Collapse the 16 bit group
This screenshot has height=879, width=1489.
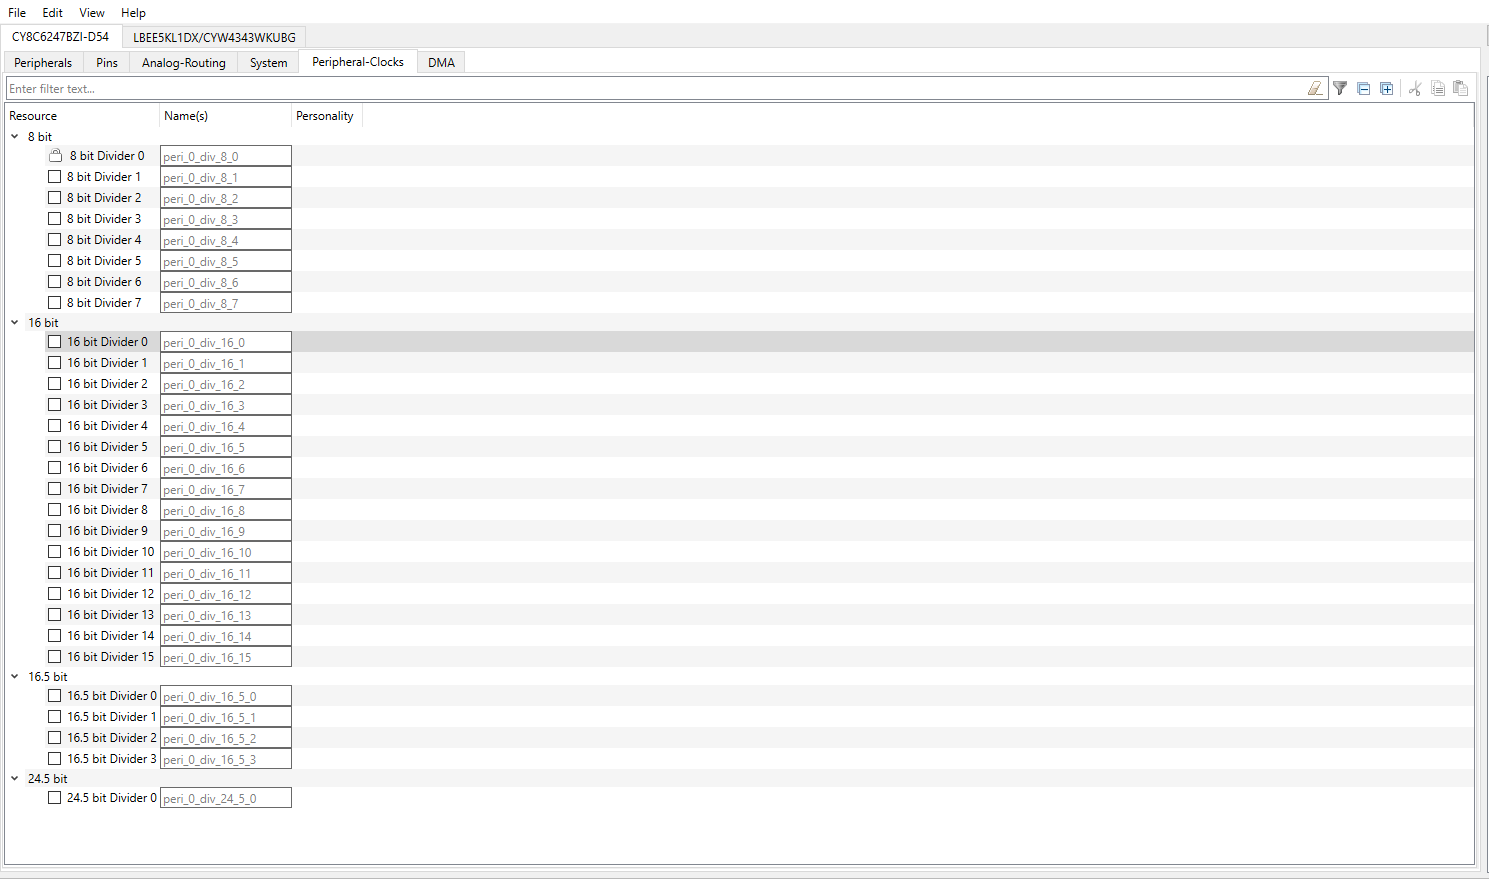[x=15, y=322]
